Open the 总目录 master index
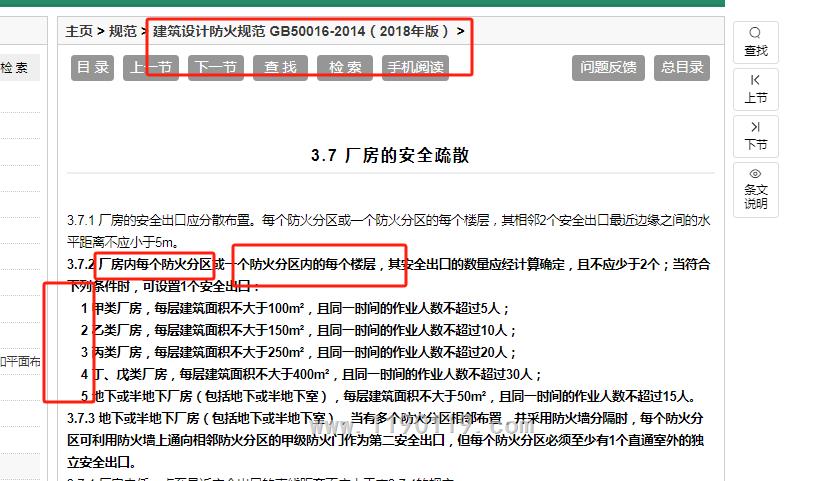 click(x=682, y=68)
